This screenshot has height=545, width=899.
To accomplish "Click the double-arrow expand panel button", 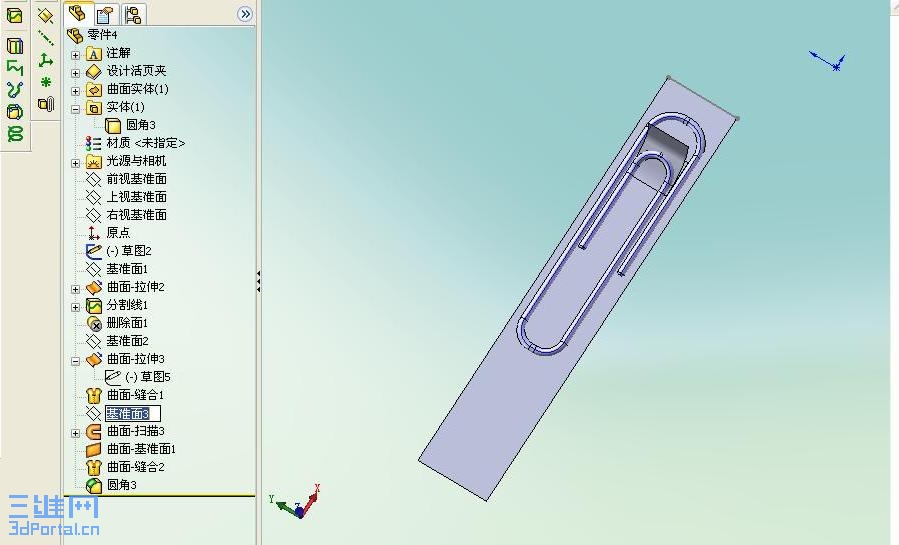I will tap(245, 14).
